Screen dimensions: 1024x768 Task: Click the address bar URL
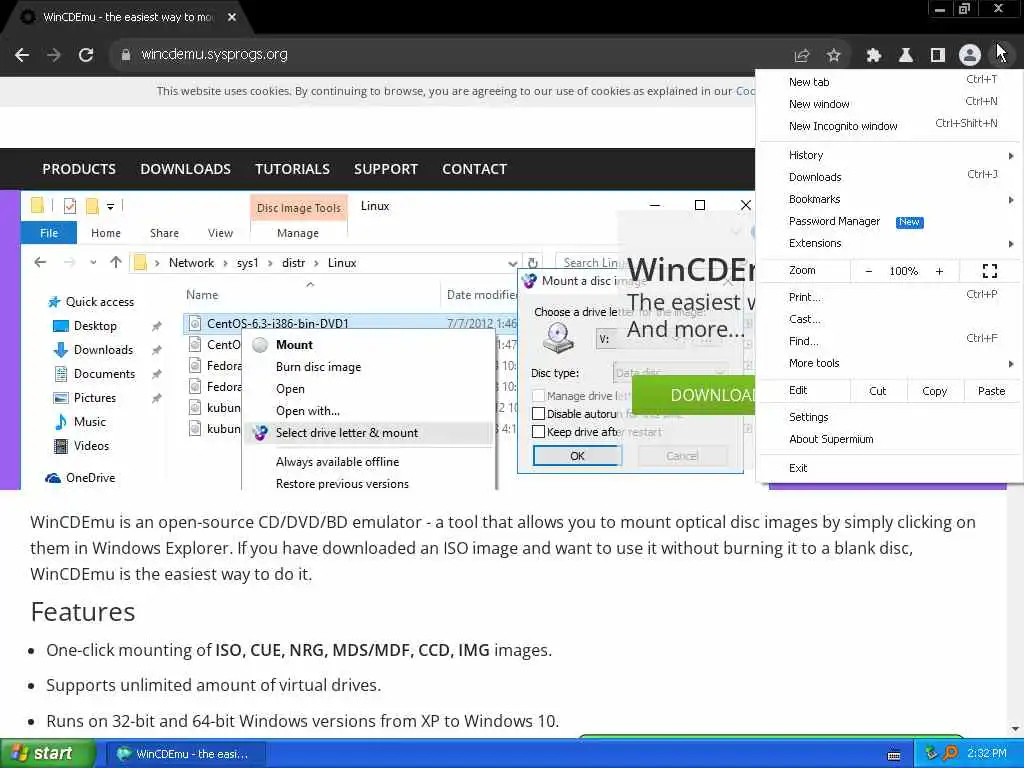[214, 55]
